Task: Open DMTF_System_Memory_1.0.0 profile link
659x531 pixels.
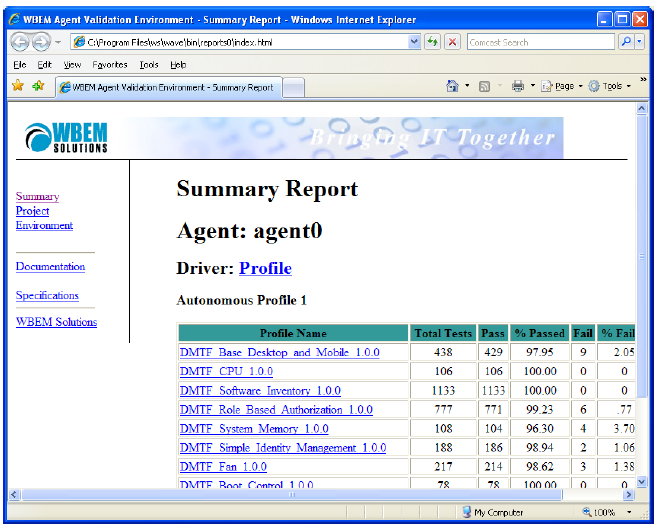Action: [254, 429]
